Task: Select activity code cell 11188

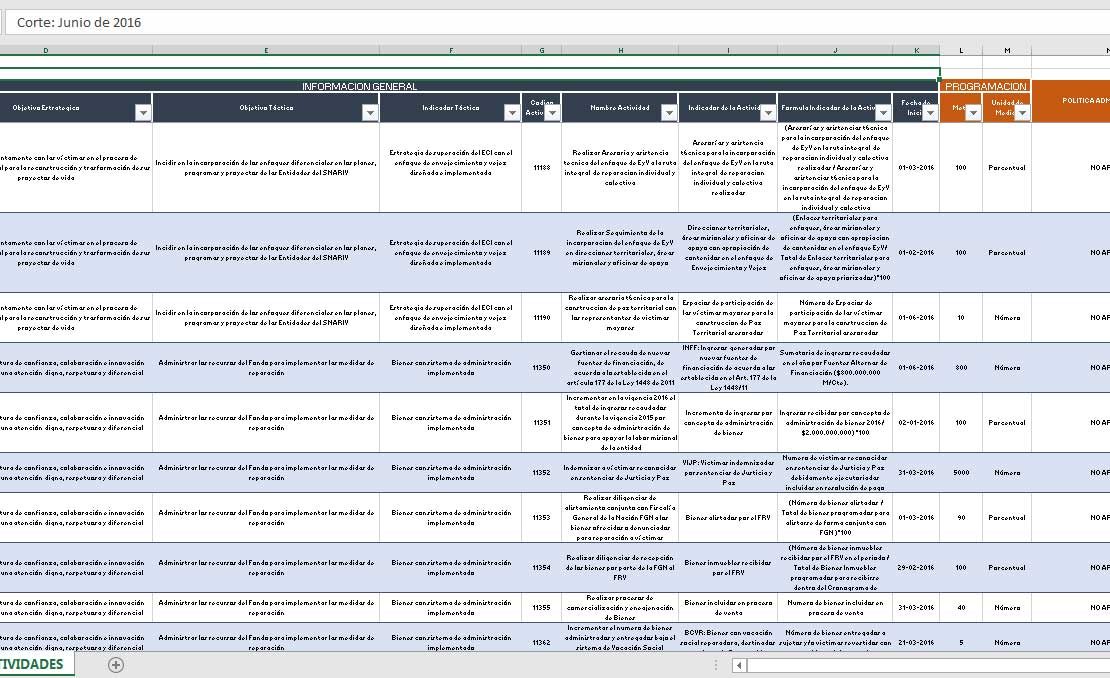Action: pyautogui.click(x=542, y=168)
